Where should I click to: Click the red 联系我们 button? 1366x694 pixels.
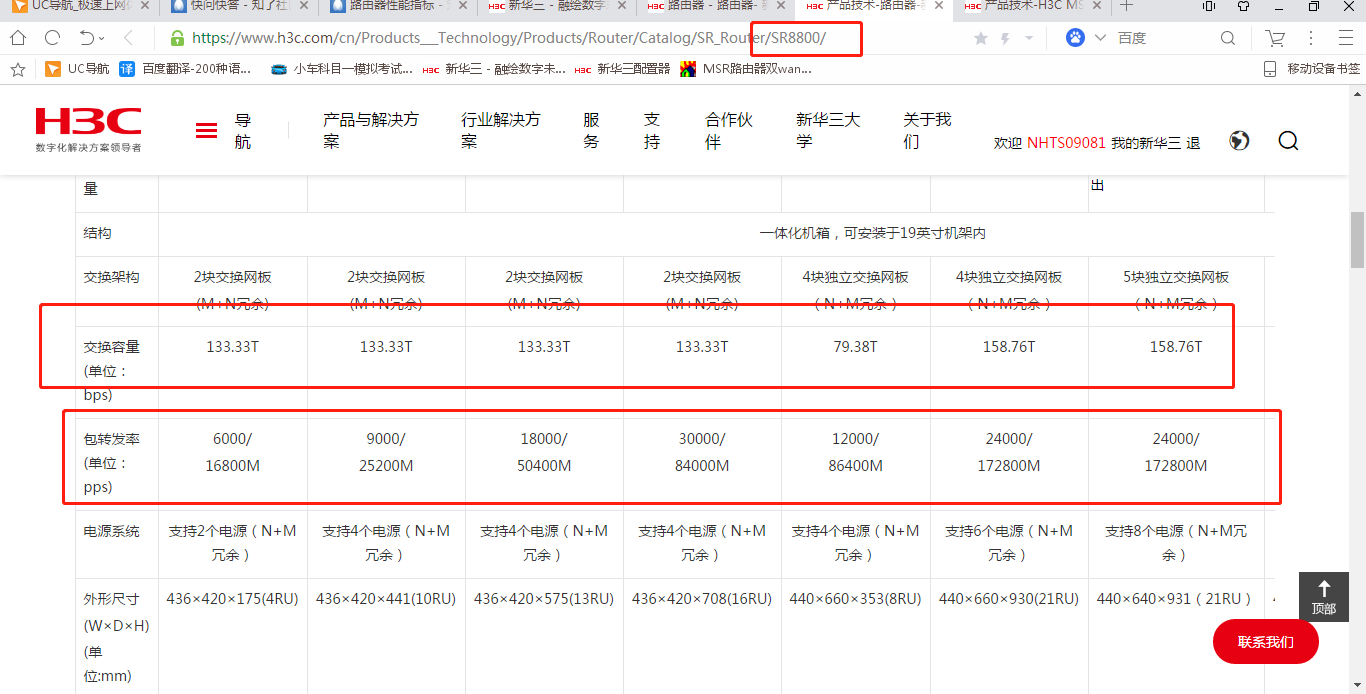[1265, 642]
